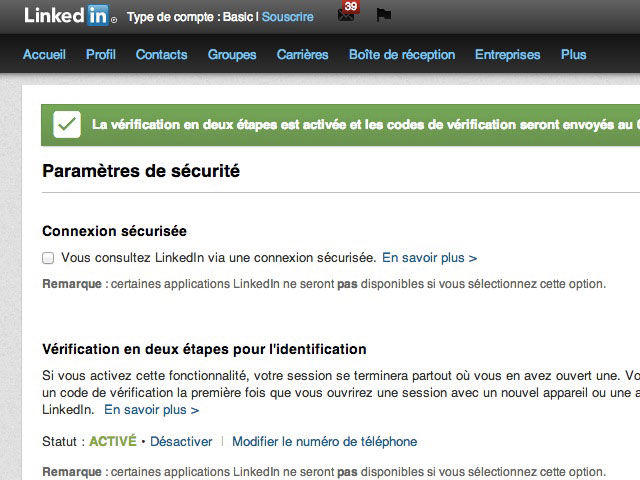The image size is (640, 480).
Task: Open Boîte de réception menu
Action: [402, 55]
